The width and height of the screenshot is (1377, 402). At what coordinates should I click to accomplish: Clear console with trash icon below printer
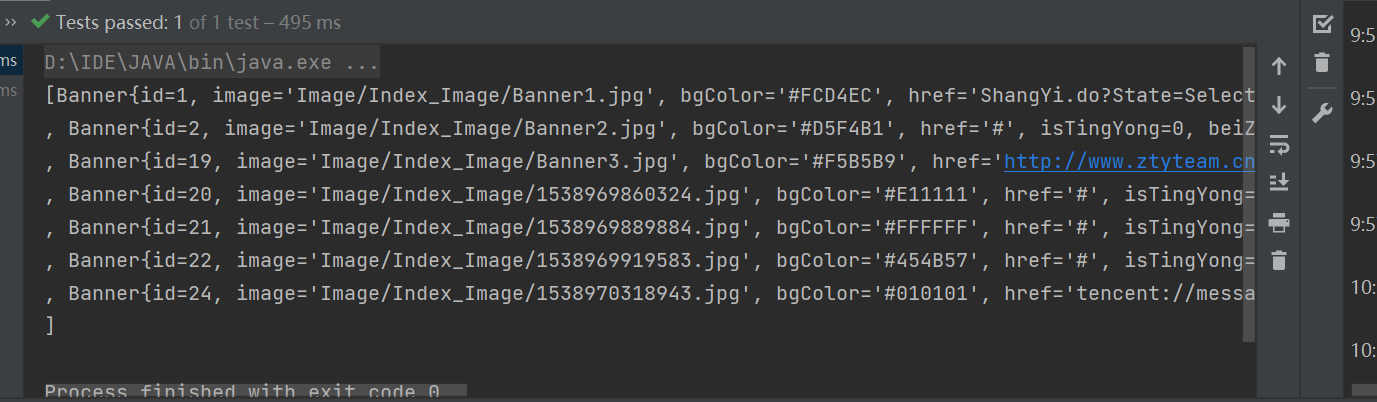tap(1278, 261)
